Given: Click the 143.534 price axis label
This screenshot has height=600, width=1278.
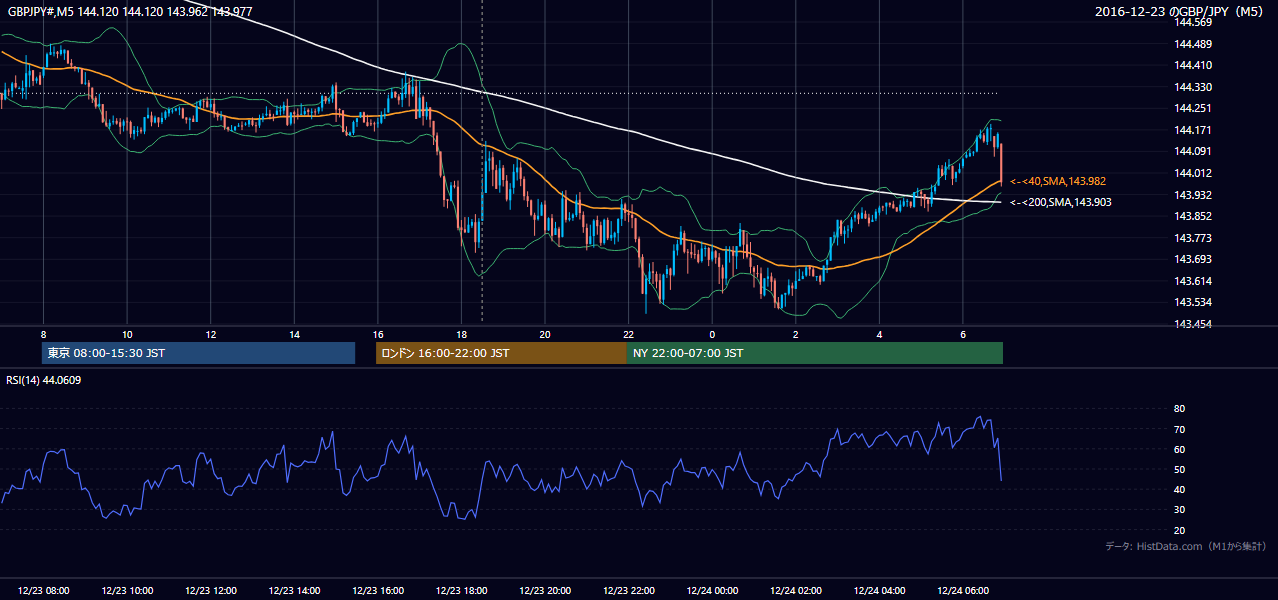Looking at the screenshot, I should (x=1193, y=302).
